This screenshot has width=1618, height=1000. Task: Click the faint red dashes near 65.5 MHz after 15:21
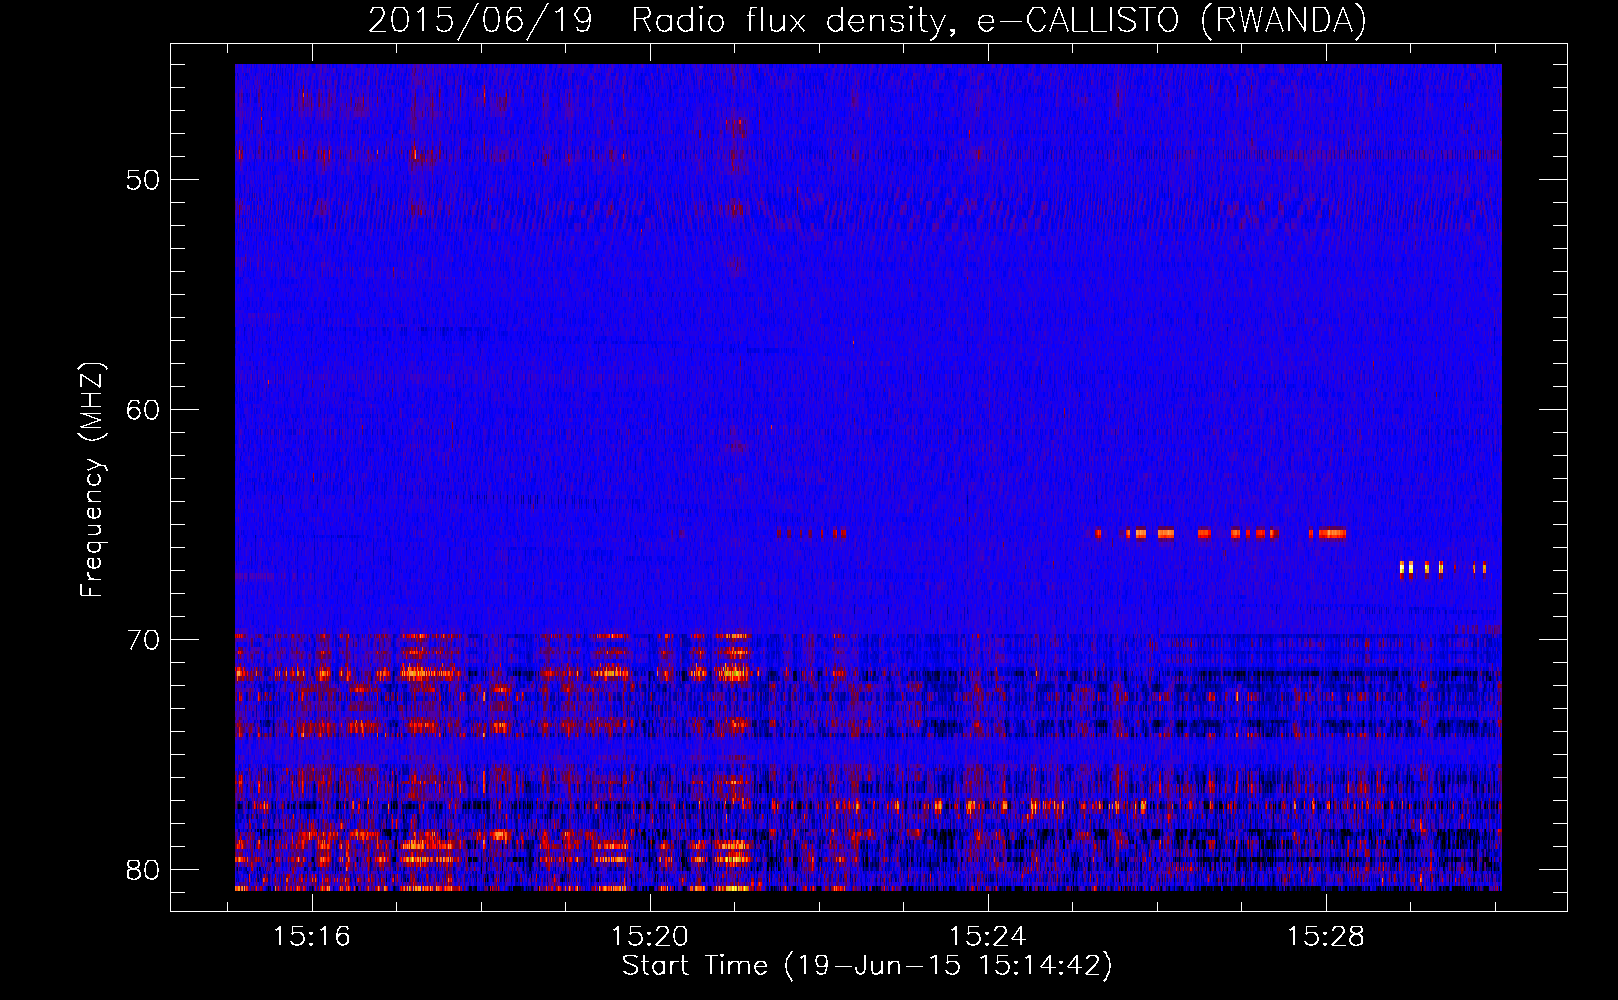click(x=812, y=533)
